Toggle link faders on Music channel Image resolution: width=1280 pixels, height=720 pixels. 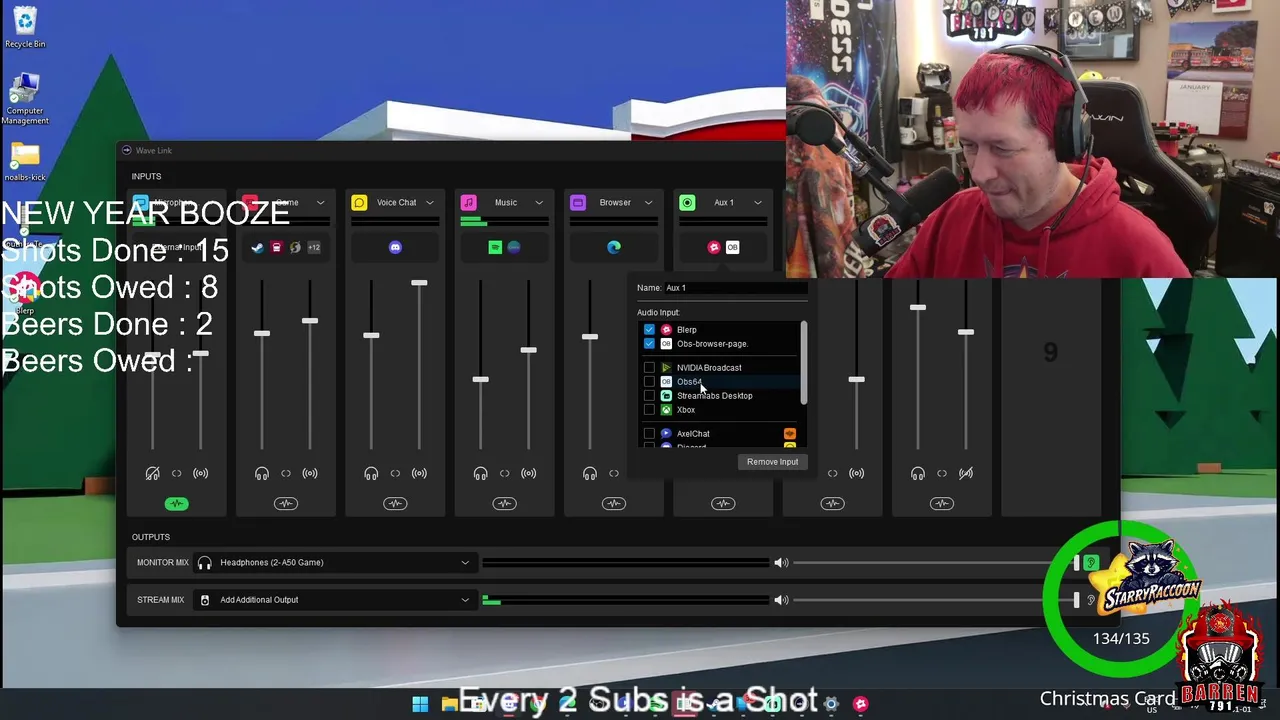pyautogui.click(x=504, y=473)
